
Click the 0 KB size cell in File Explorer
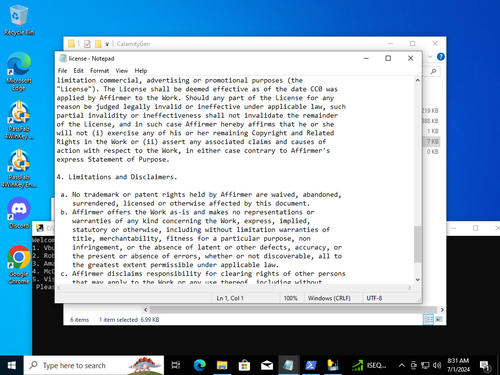point(433,152)
